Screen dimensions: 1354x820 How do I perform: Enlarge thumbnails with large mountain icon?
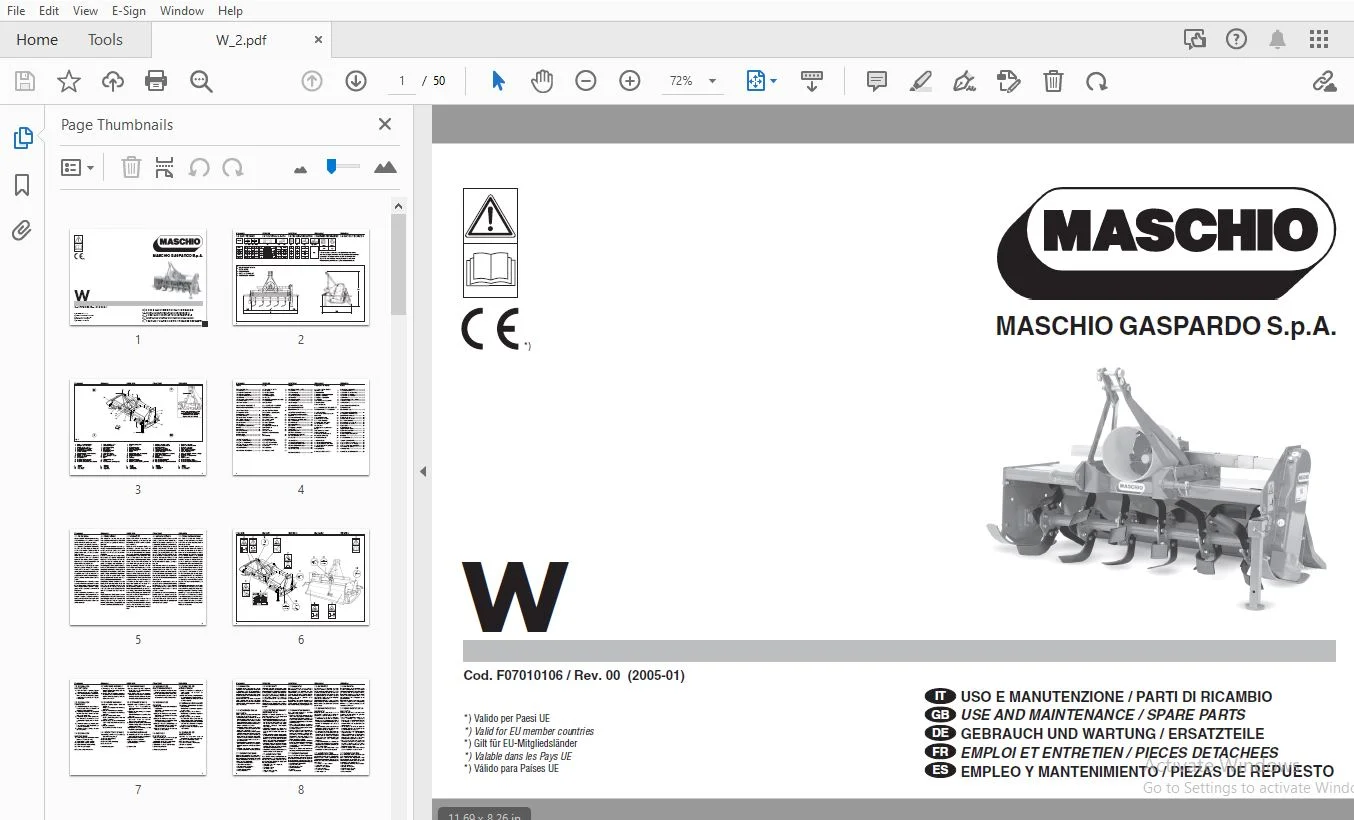[x=385, y=167]
